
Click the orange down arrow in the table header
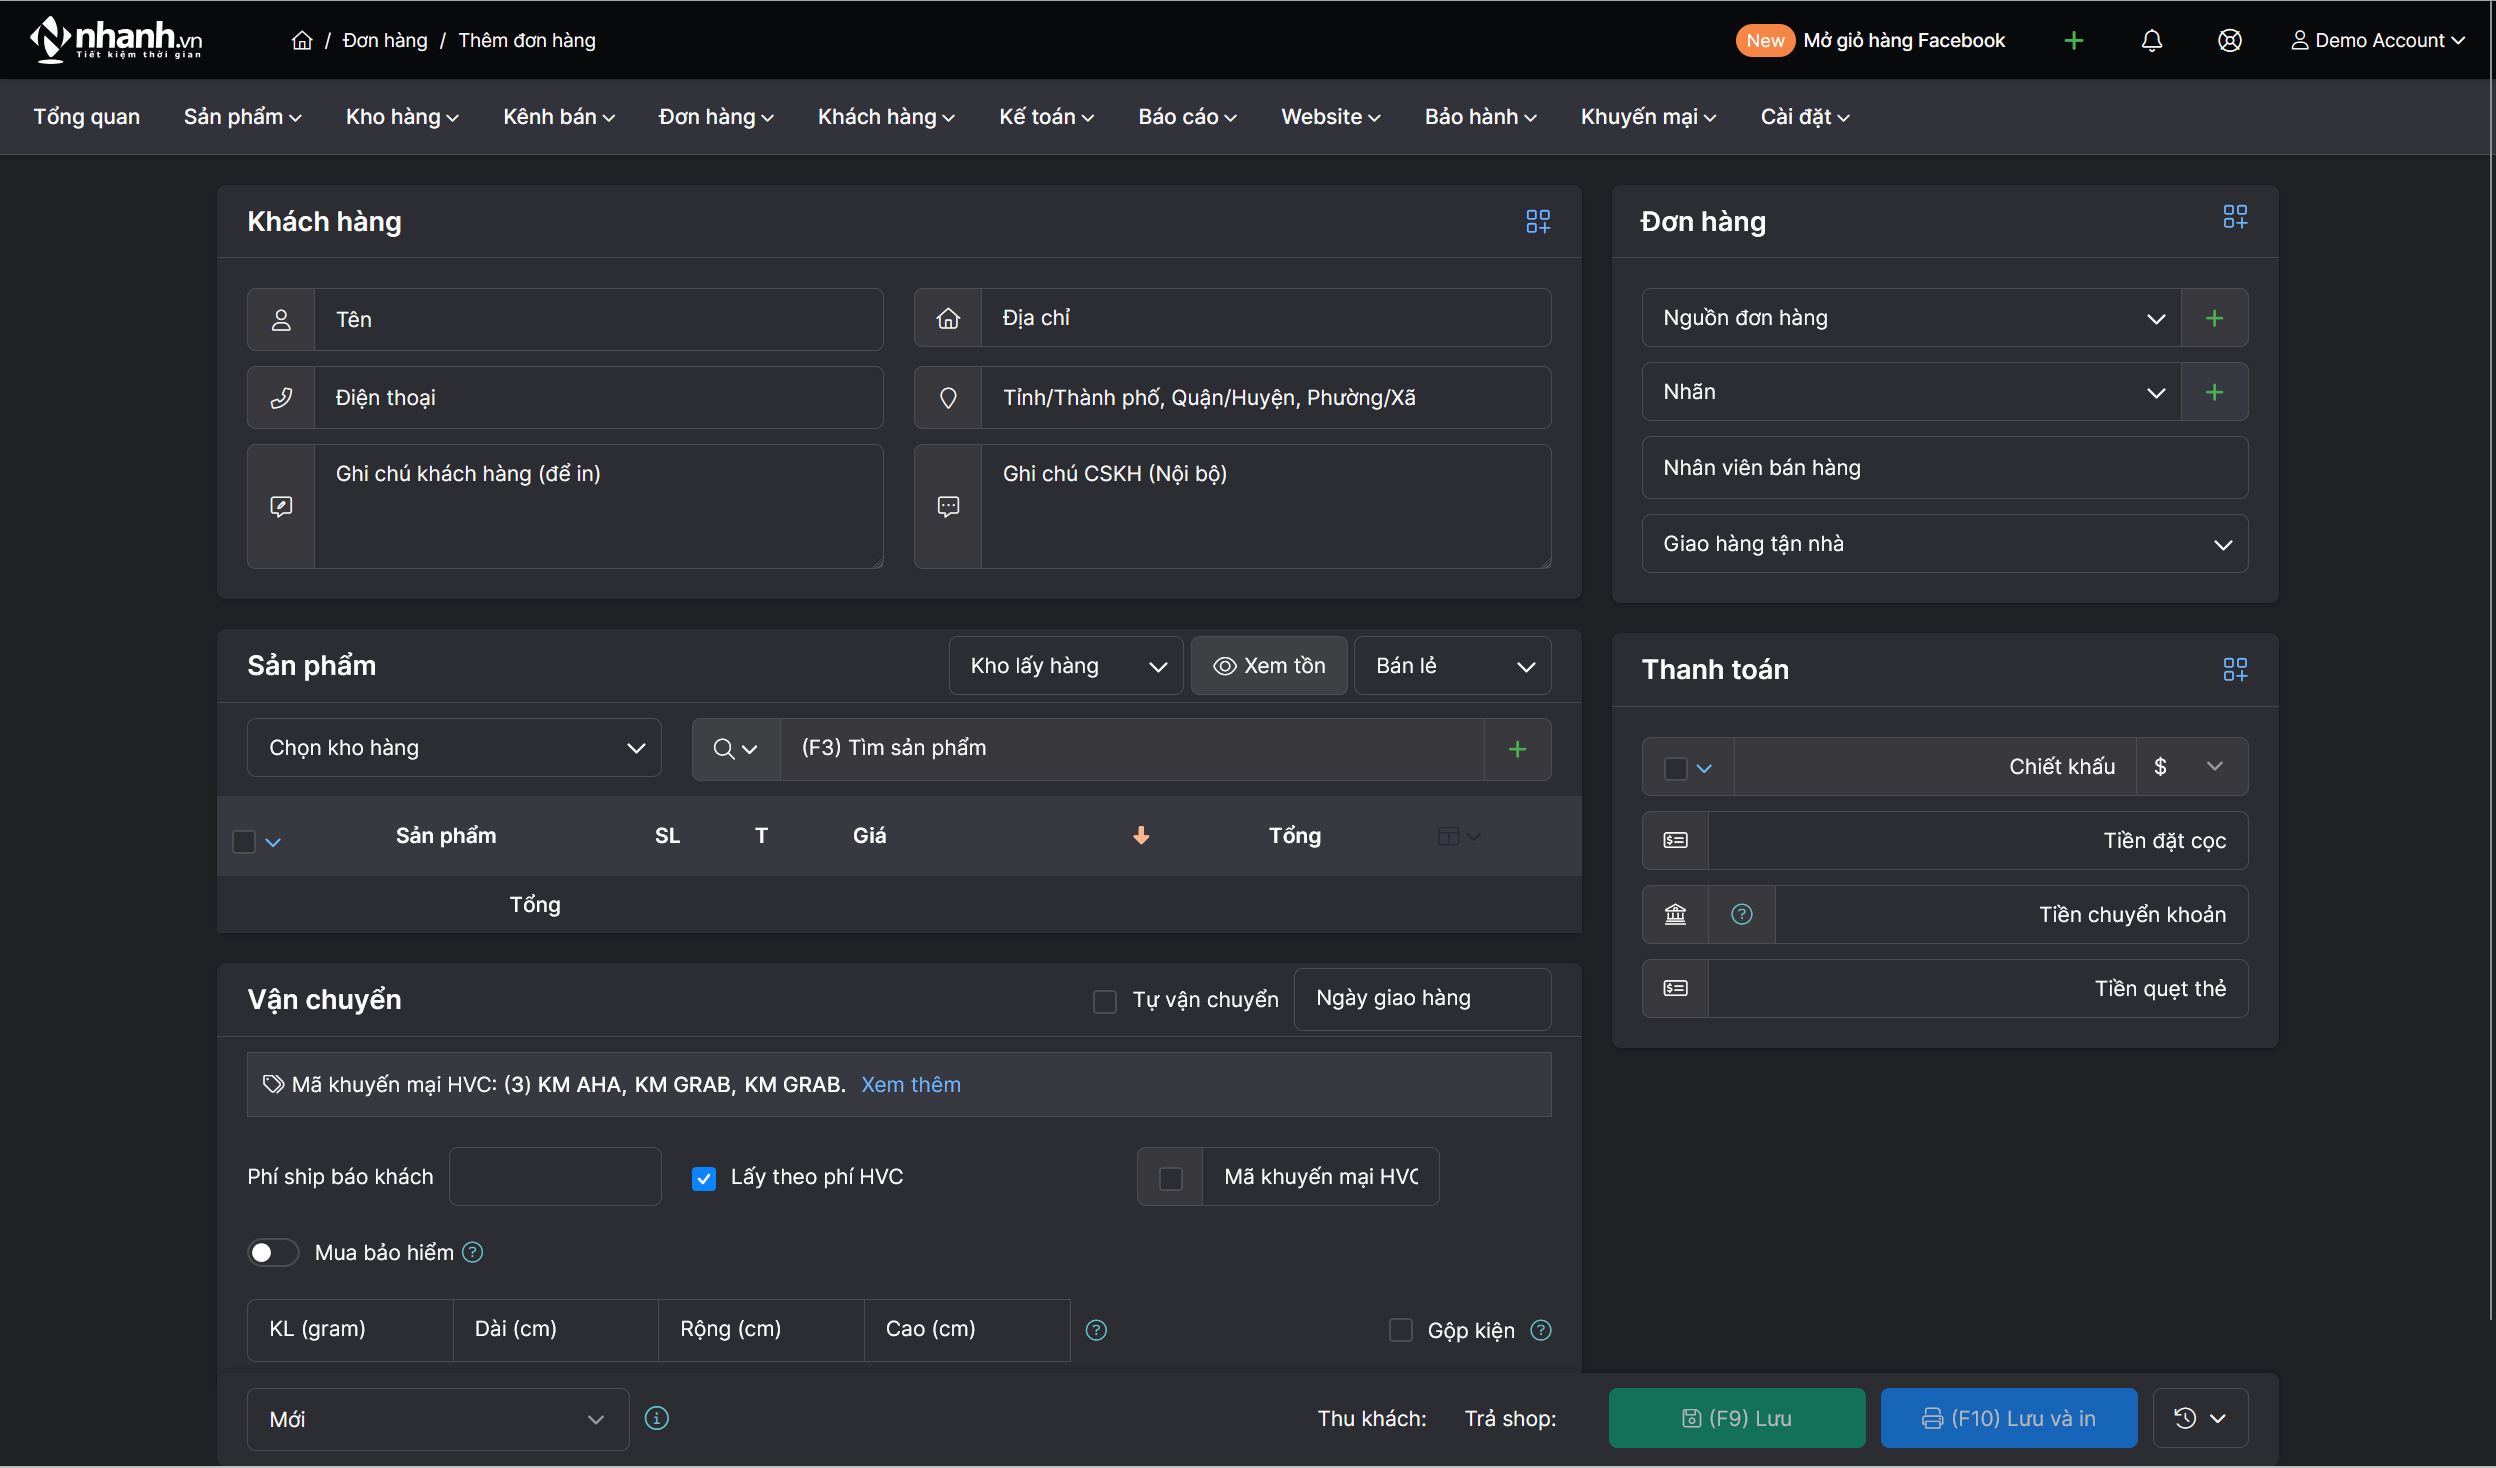(1141, 836)
